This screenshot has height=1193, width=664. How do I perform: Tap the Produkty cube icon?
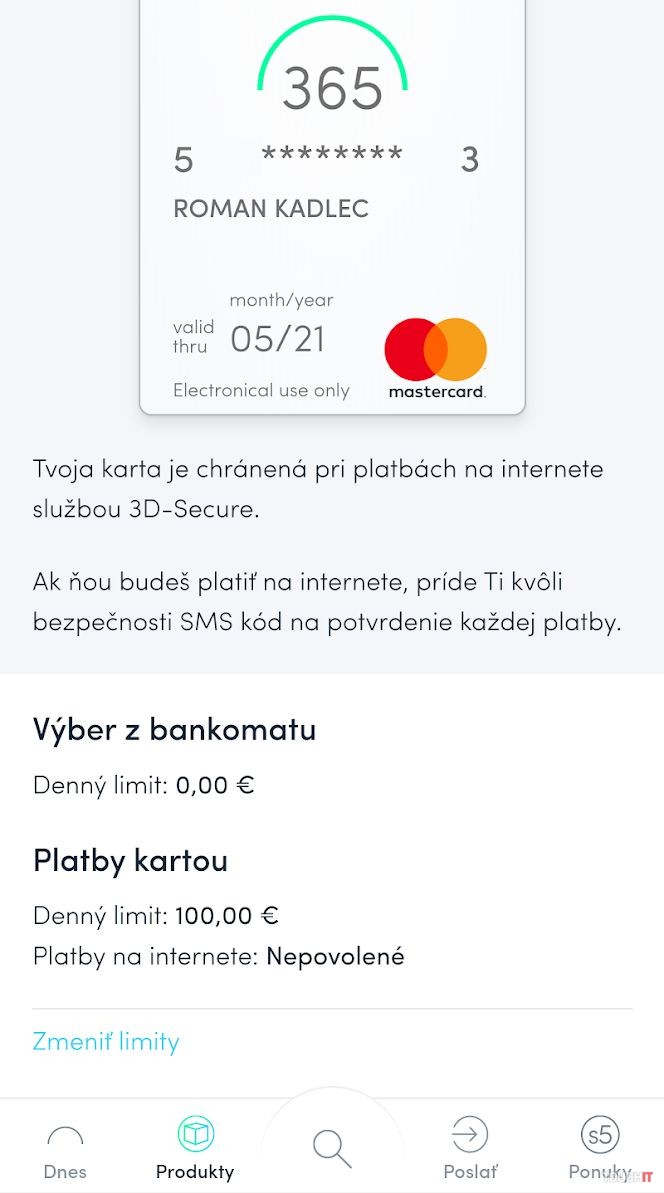[x=195, y=1134]
